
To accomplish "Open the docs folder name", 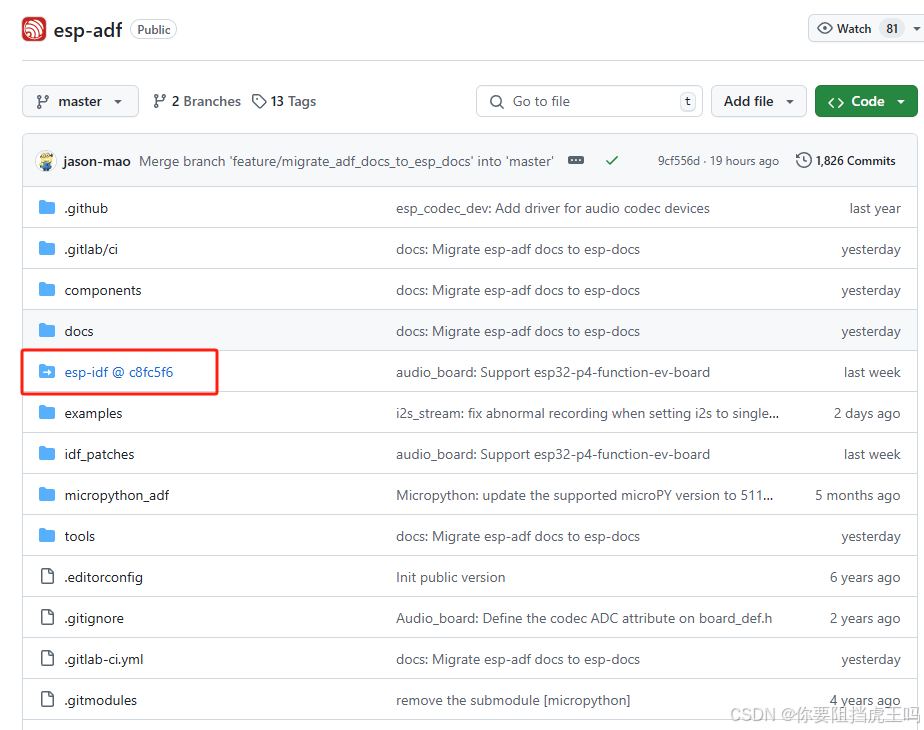I will coord(79,331).
